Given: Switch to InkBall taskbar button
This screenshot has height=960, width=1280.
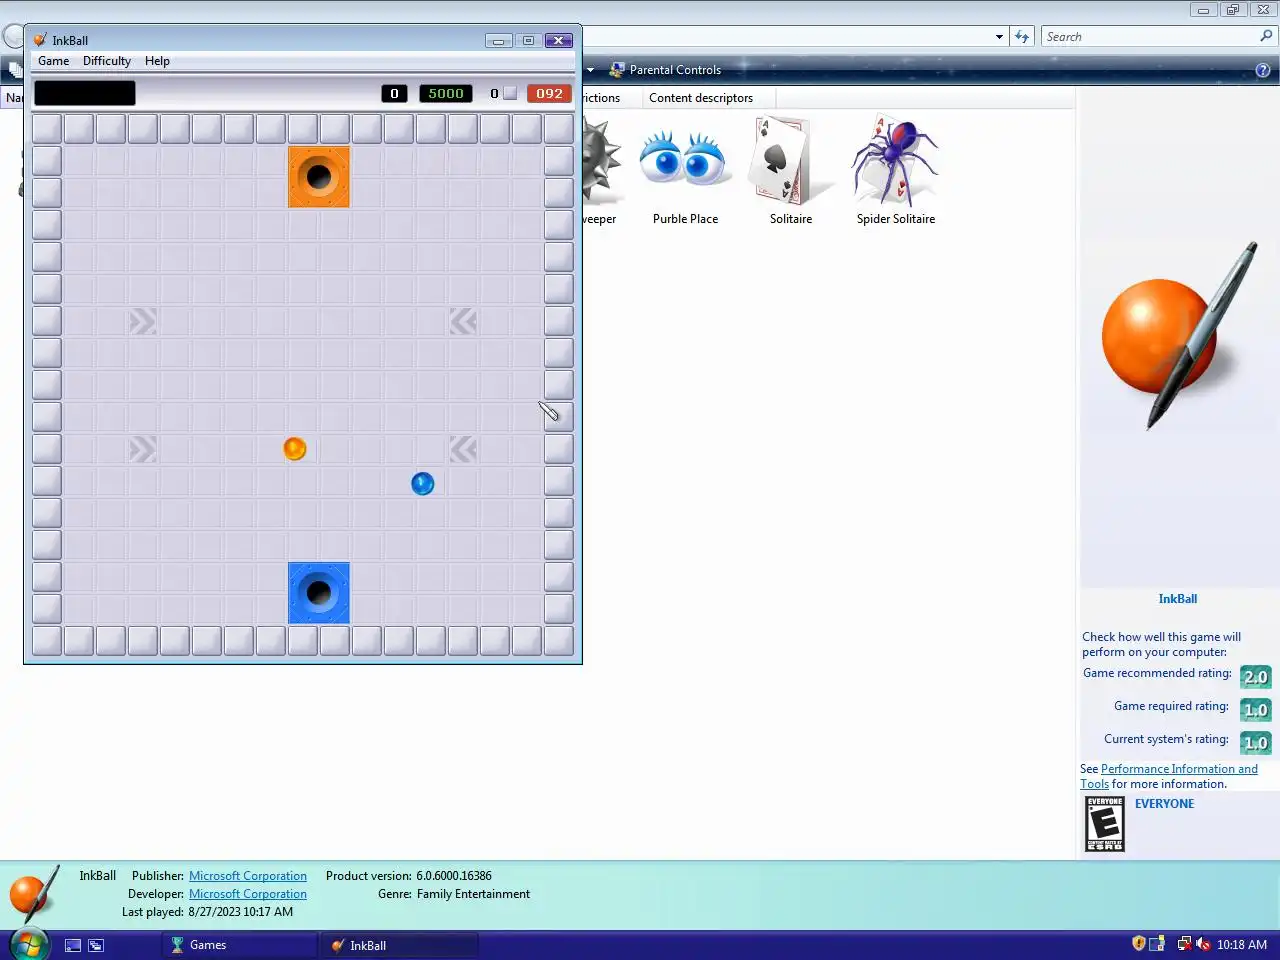Looking at the screenshot, I should click(400, 945).
